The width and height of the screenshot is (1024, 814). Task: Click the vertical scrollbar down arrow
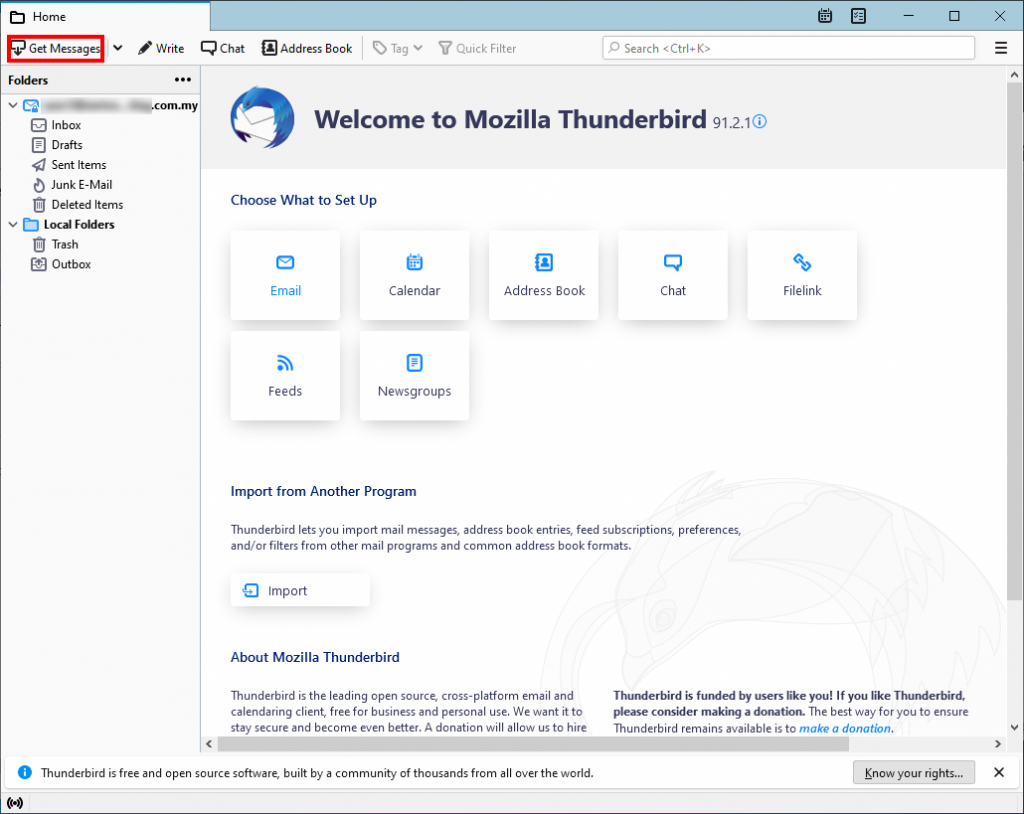1014,727
